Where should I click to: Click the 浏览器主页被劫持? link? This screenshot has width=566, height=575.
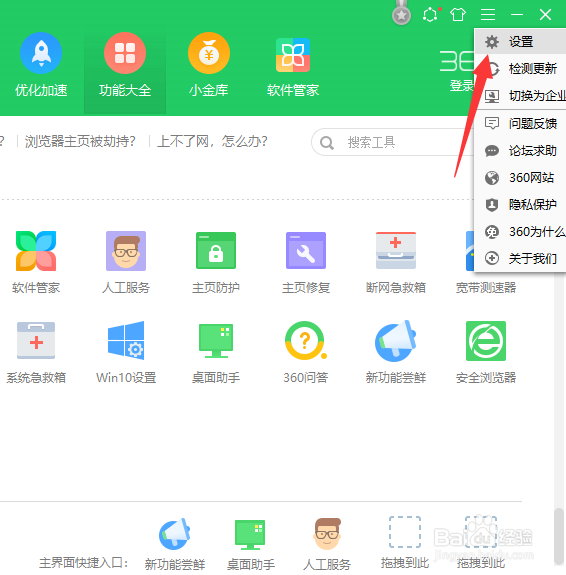80,142
